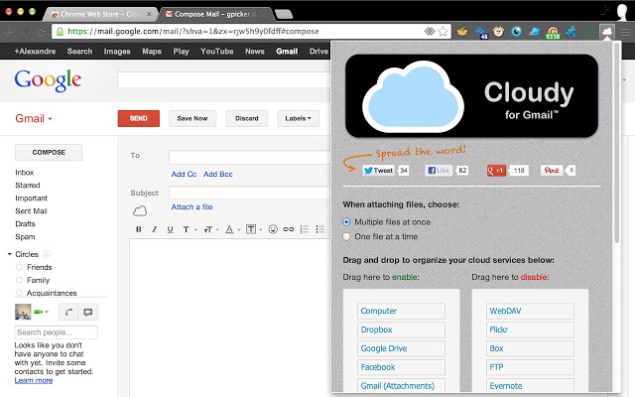Click the Subject input field
Viewport: 635px width, 397px height.
point(250,193)
